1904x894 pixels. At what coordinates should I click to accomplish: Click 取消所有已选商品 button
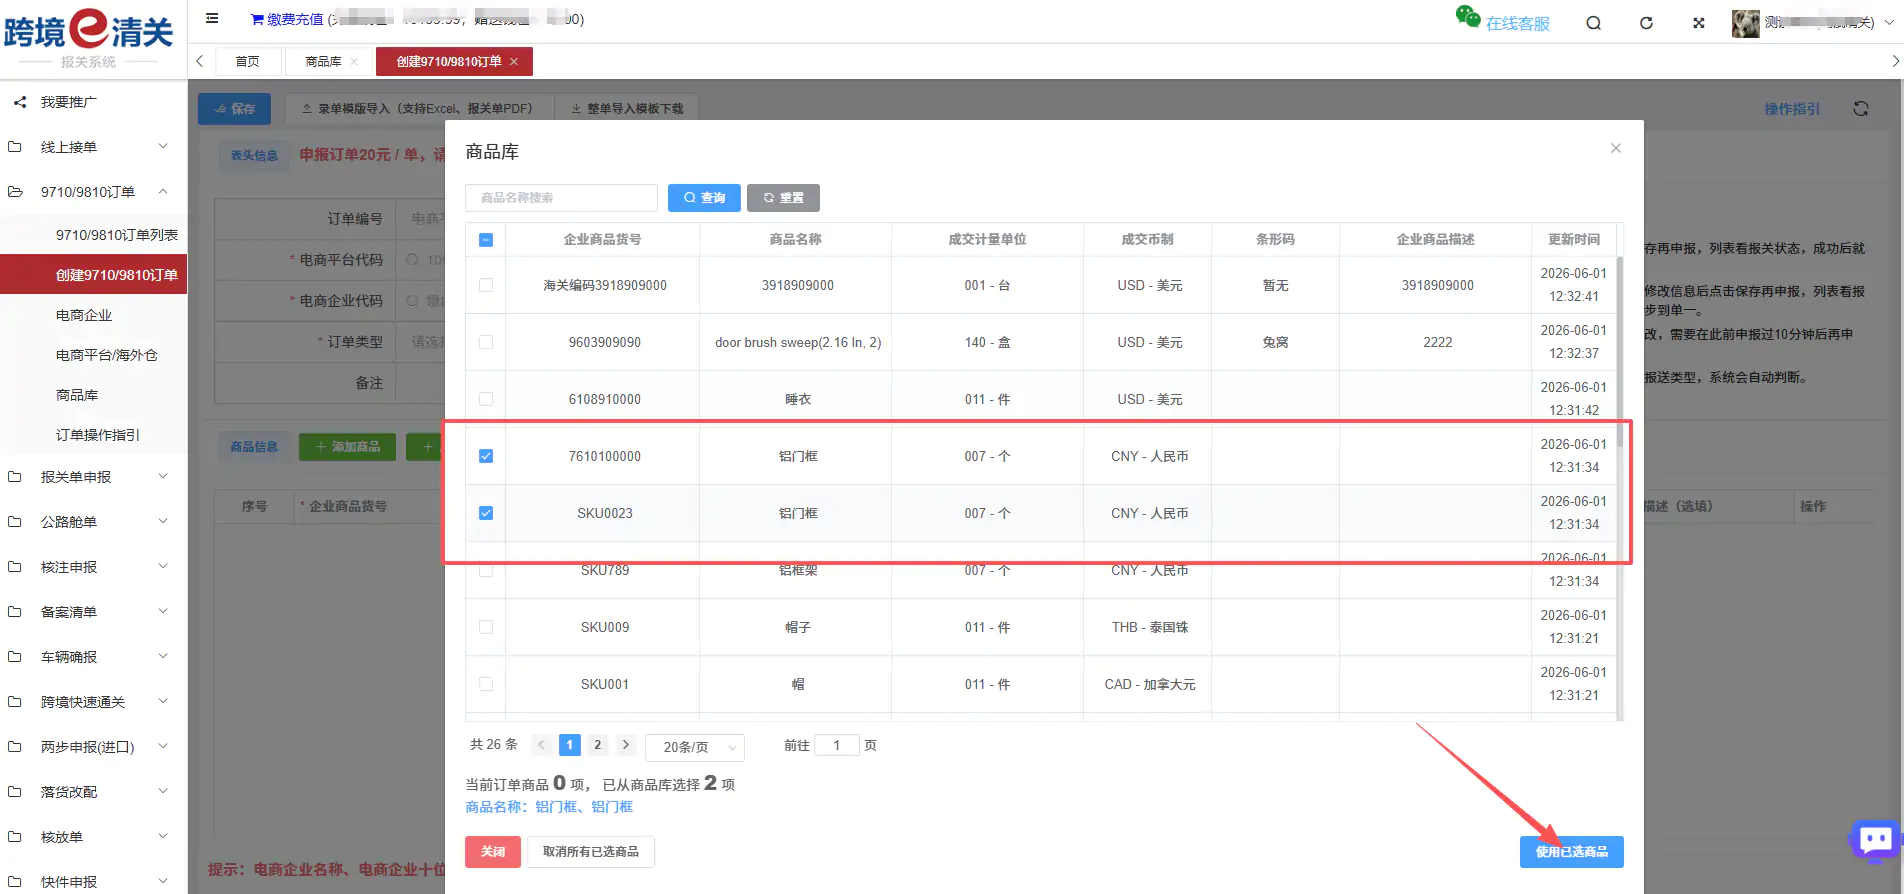[x=591, y=852]
